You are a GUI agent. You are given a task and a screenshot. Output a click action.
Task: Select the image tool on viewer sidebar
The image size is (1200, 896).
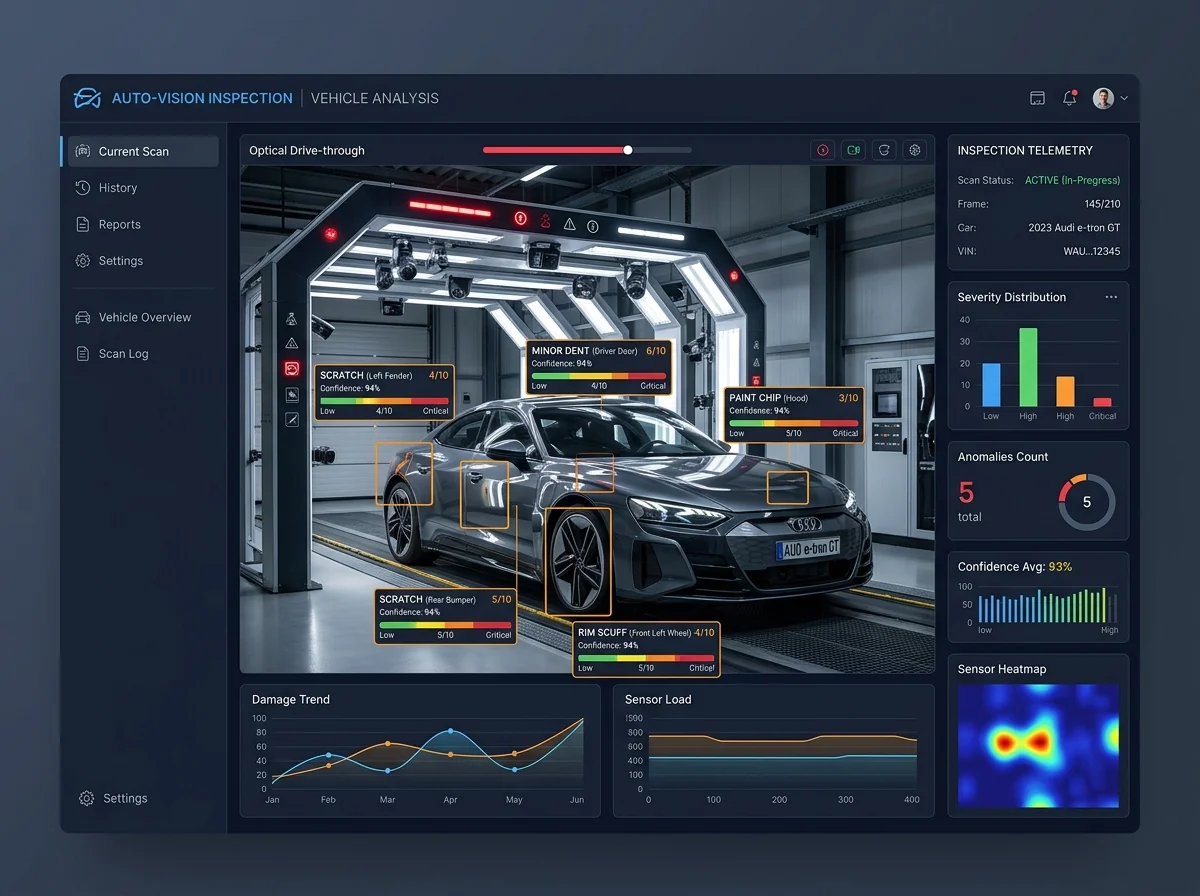pyautogui.click(x=292, y=395)
